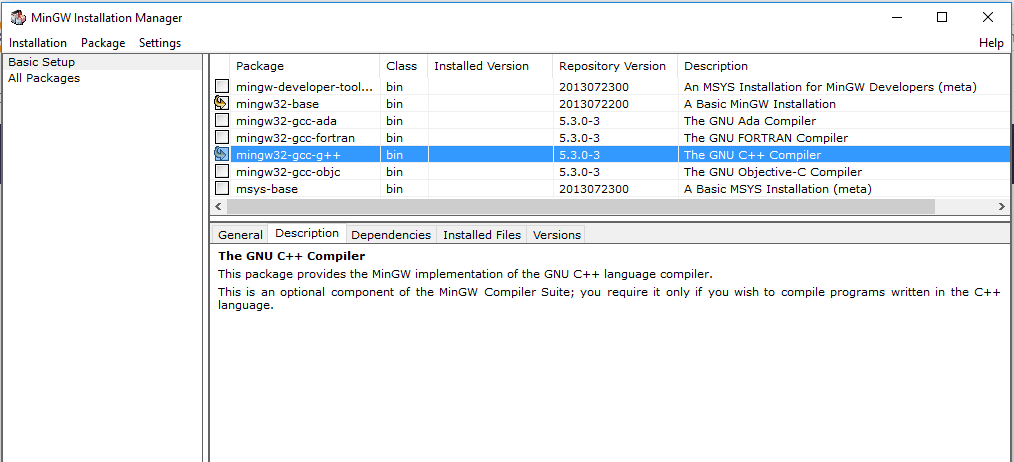Viewport: 1014px width, 462px height.
Task: Mark the msys-base package checkbox
Action: [222, 189]
